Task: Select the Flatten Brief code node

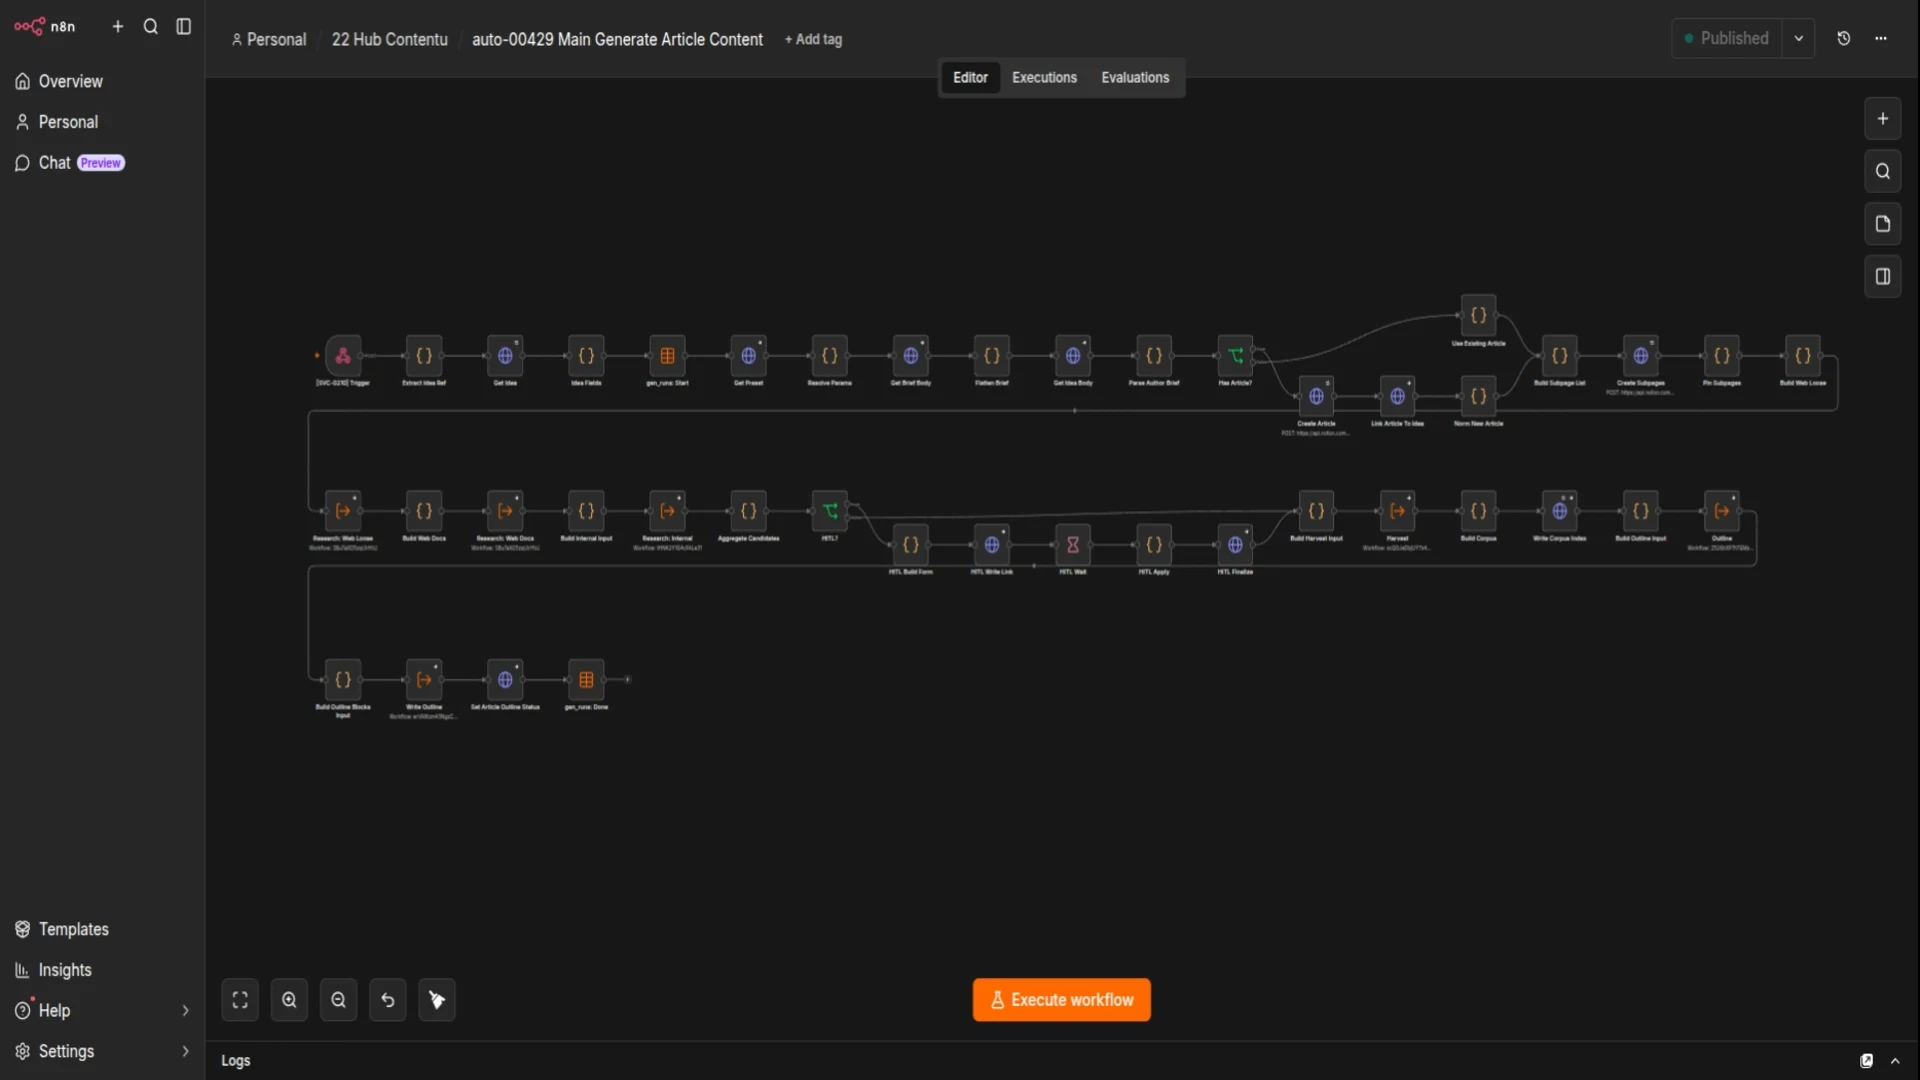Action: [x=991, y=356]
